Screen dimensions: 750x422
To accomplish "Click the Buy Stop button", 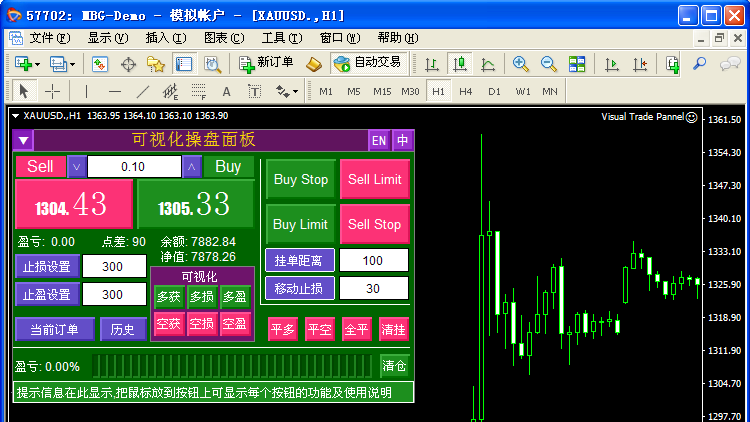I will (301, 179).
